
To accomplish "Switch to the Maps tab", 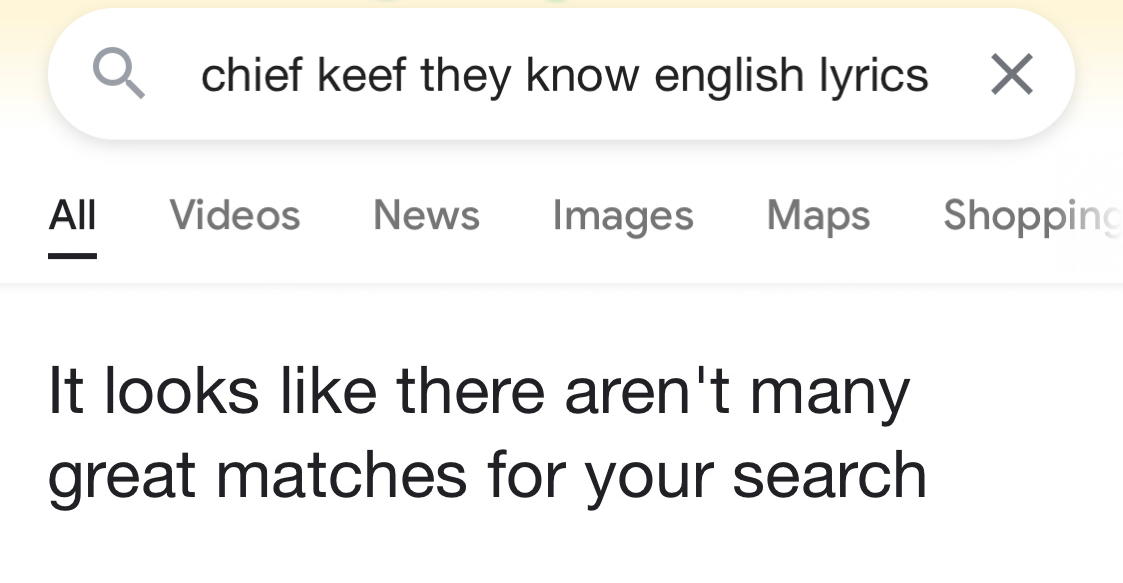I will coord(818,215).
